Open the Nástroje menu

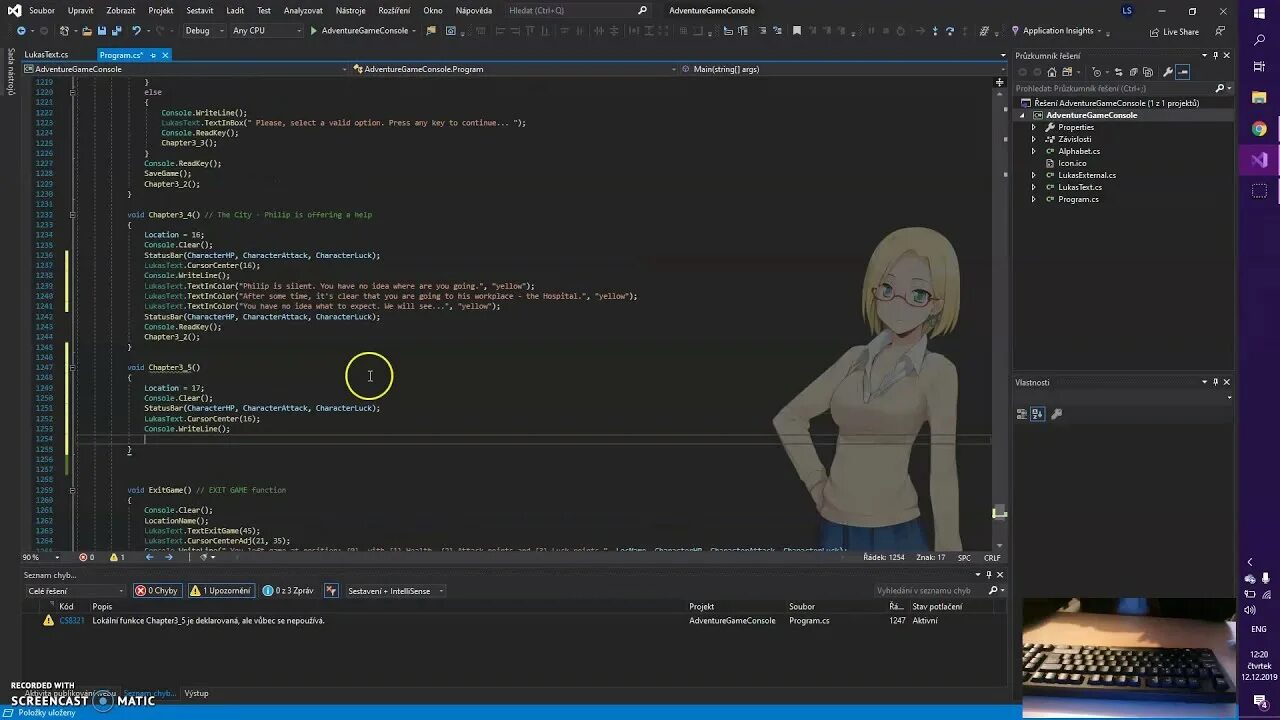[350, 10]
